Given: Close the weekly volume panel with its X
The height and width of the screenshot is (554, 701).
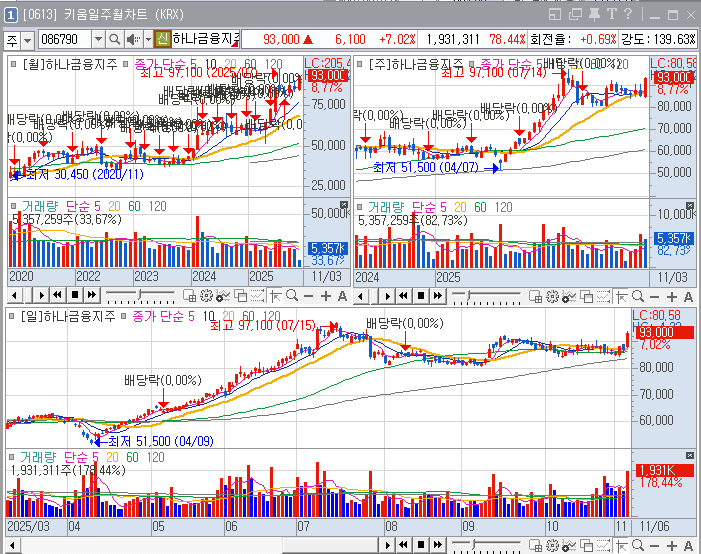Looking at the screenshot, I should pyautogui.click(x=690, y=205).
